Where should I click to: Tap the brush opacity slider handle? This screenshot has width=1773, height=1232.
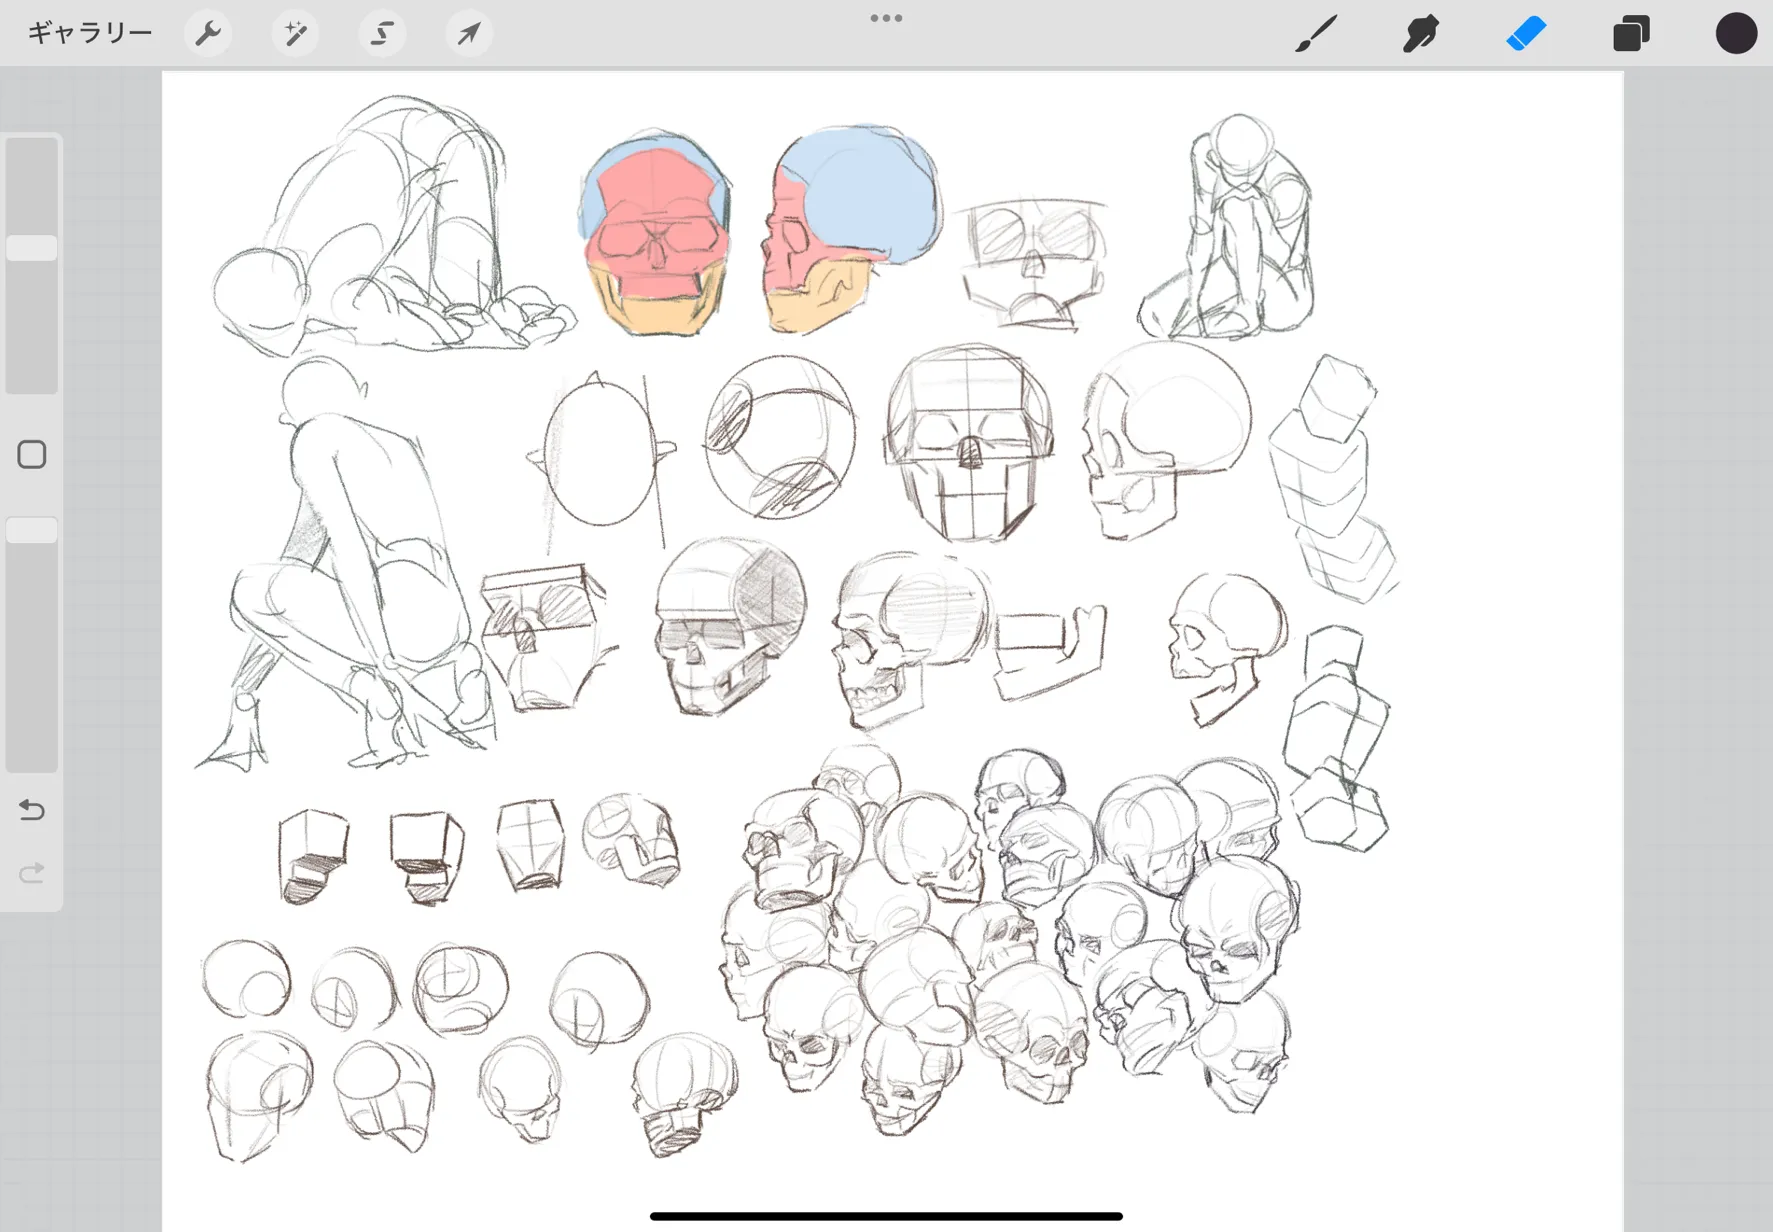coord(32,530)
